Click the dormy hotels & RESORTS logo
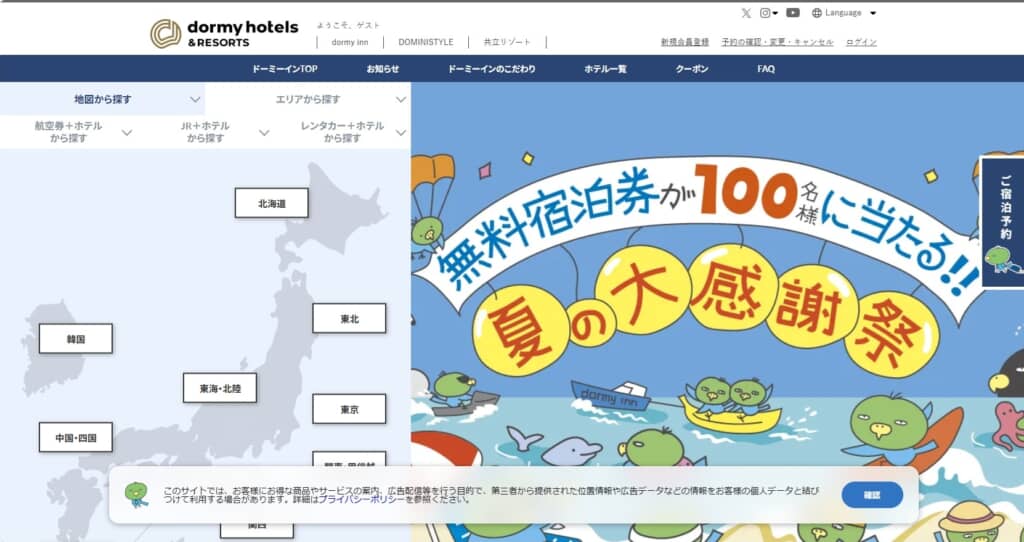Screen dimensions: 1024x542 [224, 33]
